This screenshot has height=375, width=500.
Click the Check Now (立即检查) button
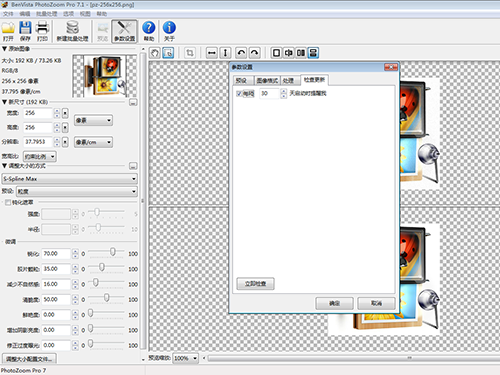point(255,284)
